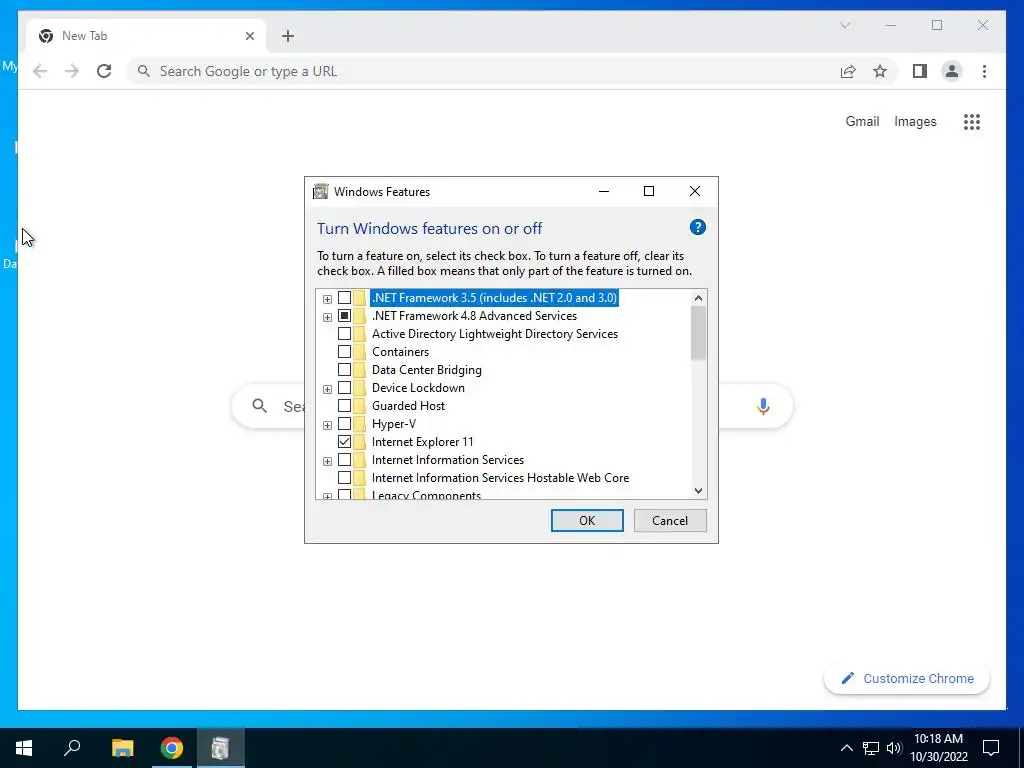Open Chrome side panel icon
Viewport: 1024px width, 768px height.
pos(920,71)
